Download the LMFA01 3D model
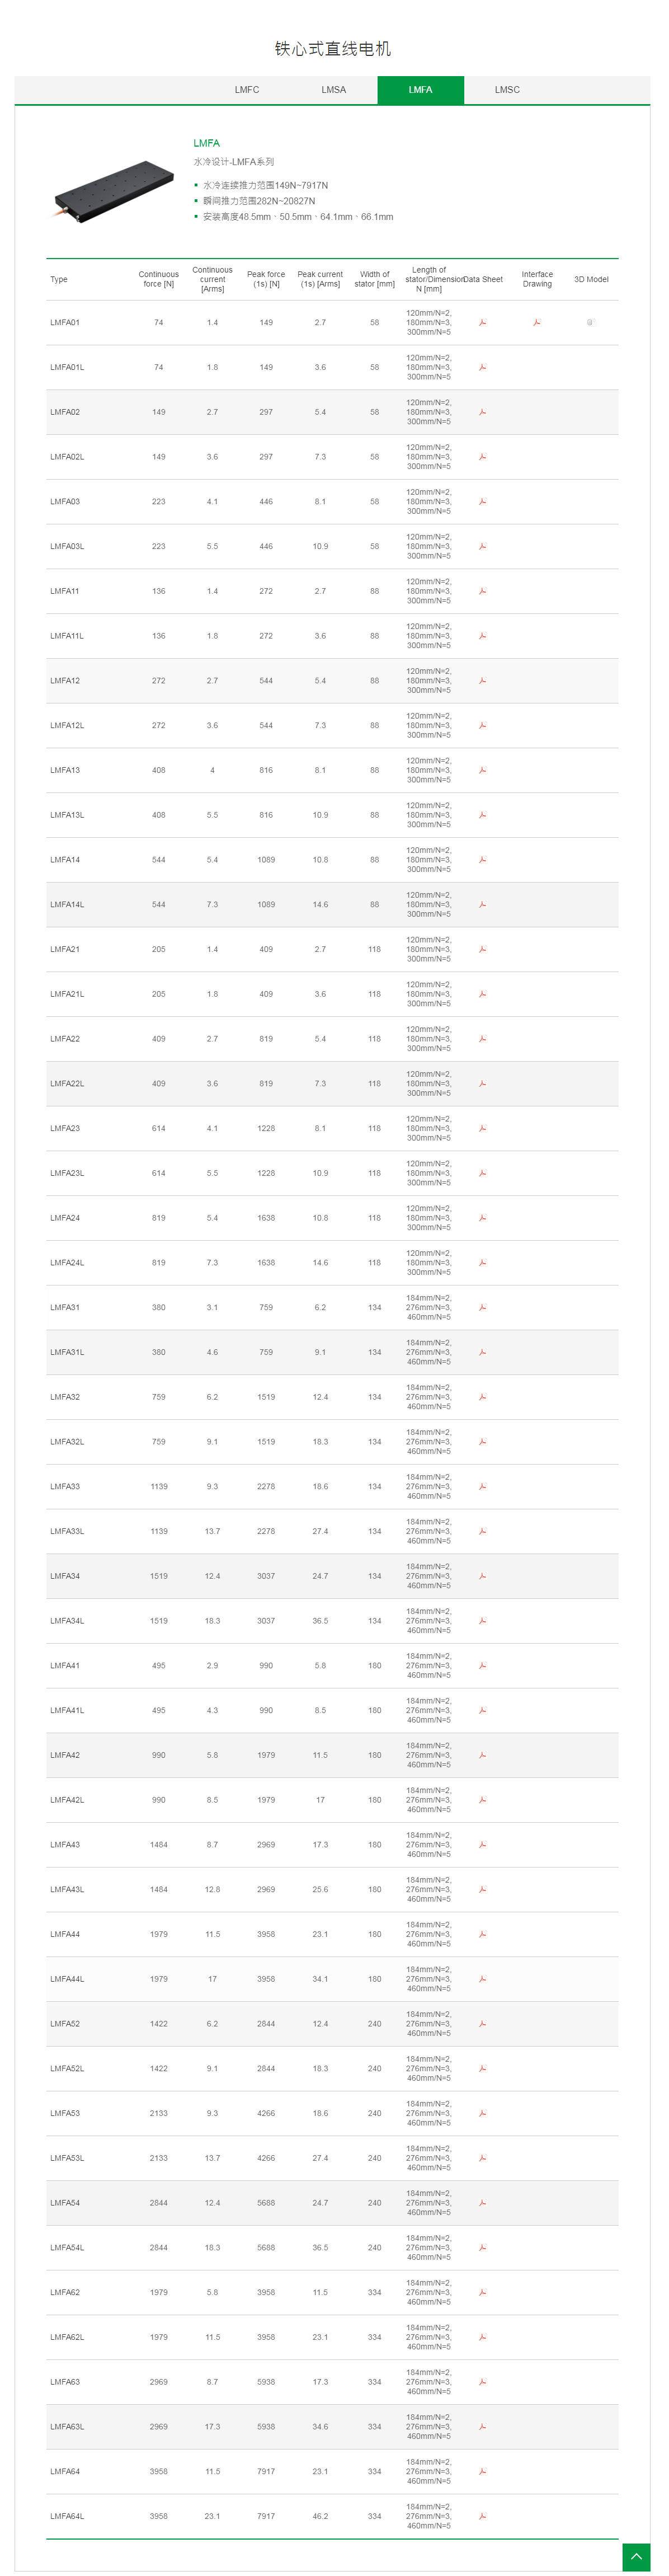 pyautogui.click(x=590, y=322)
